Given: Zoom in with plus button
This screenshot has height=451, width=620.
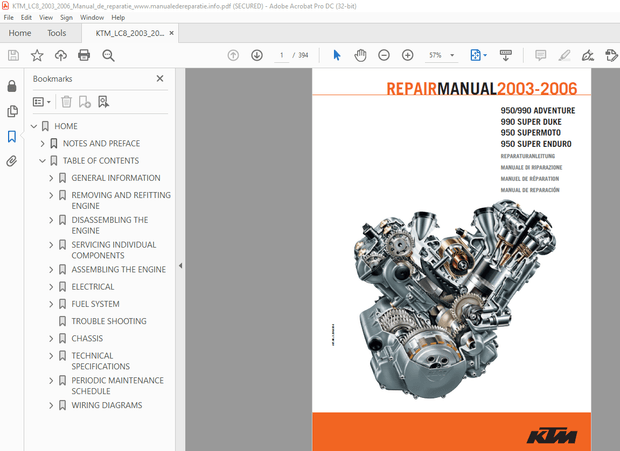Looking at the screenshot, I should (407, 55).
